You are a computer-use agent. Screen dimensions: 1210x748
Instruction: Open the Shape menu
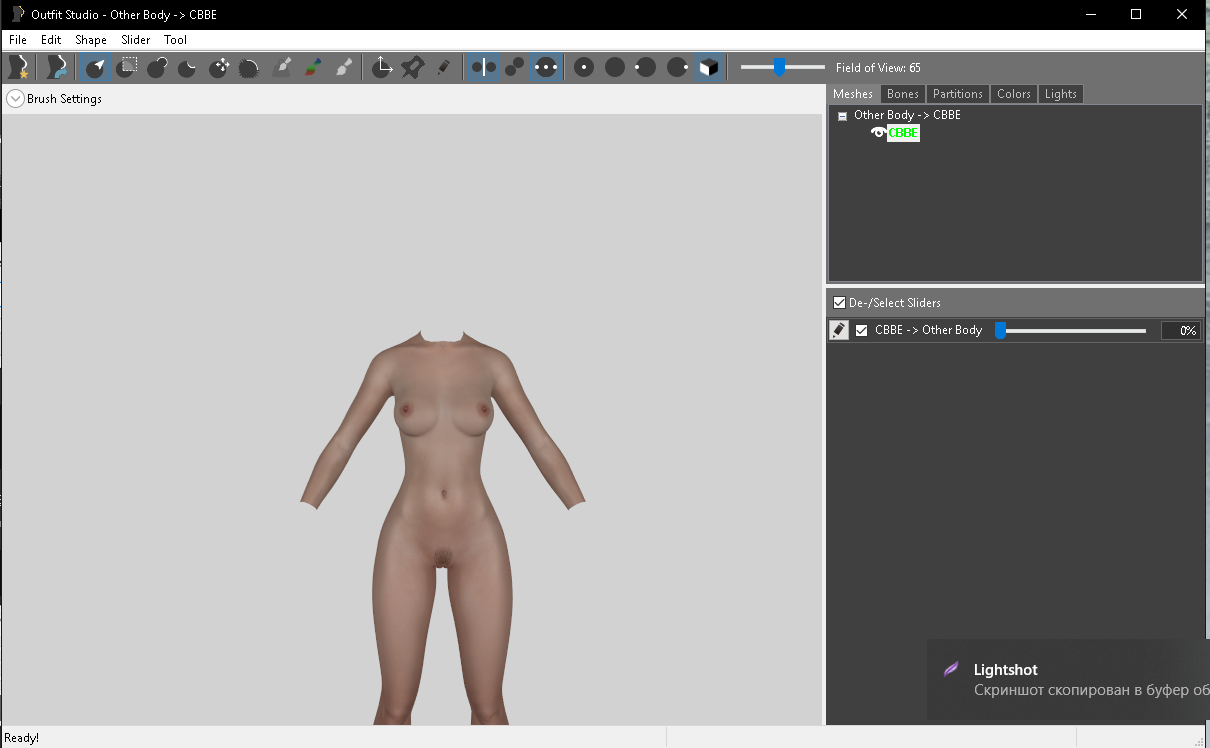click(x=91, y=40)
